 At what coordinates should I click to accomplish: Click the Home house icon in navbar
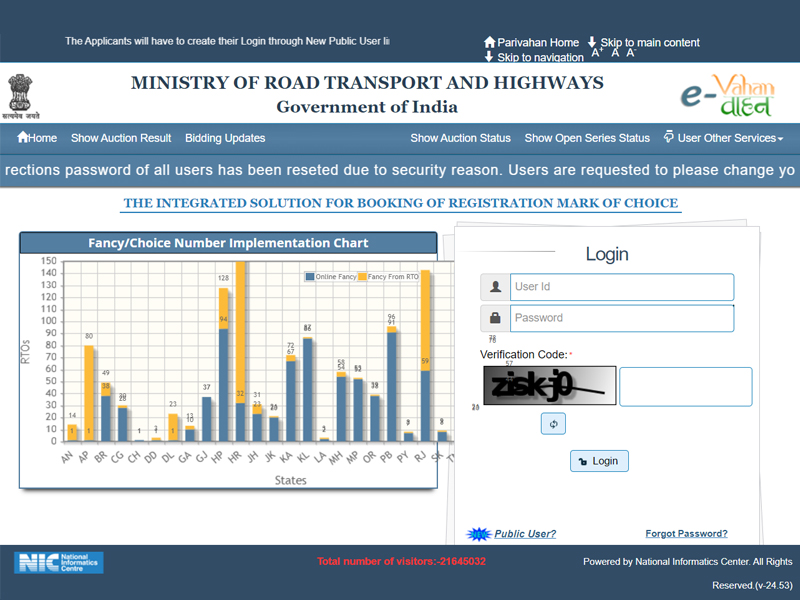point(22,137)
